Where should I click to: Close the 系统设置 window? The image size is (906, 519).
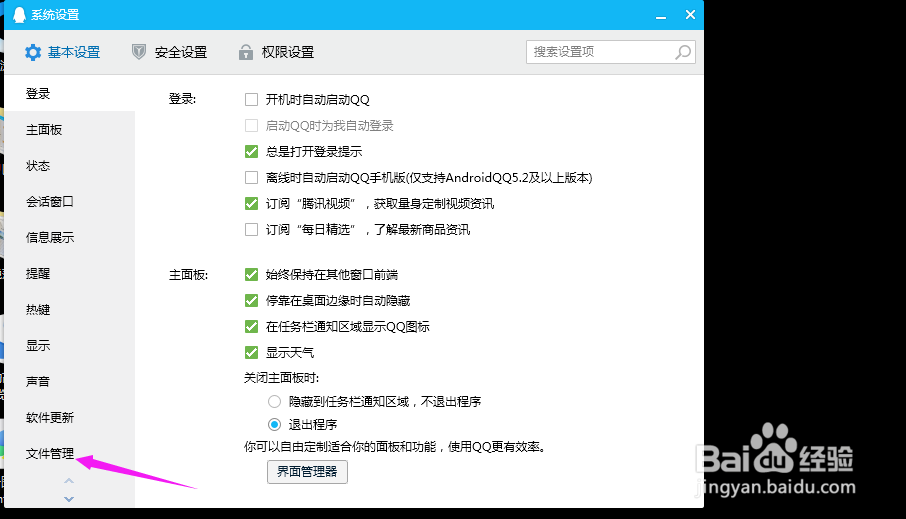(x=690, y=14)
